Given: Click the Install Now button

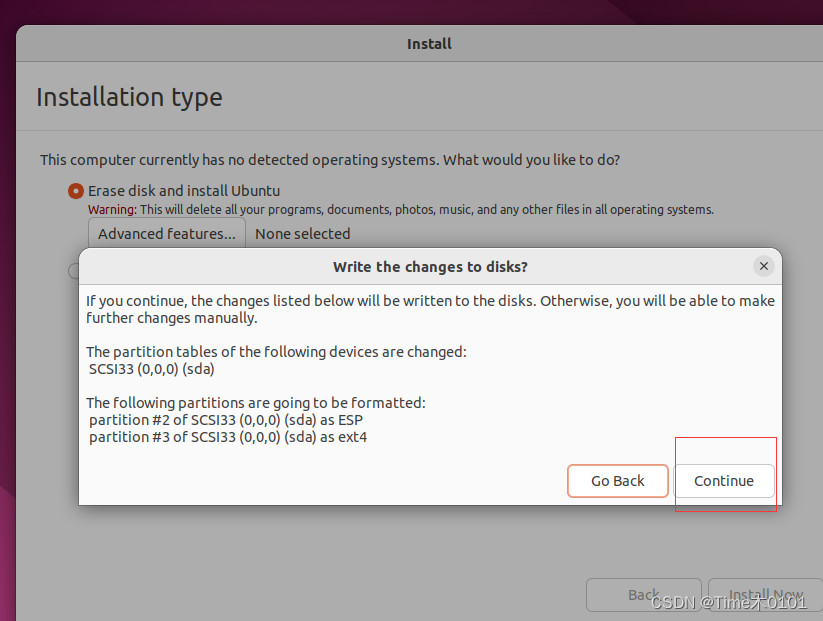Looking at the screenshot, I should [x=766, y=595].
